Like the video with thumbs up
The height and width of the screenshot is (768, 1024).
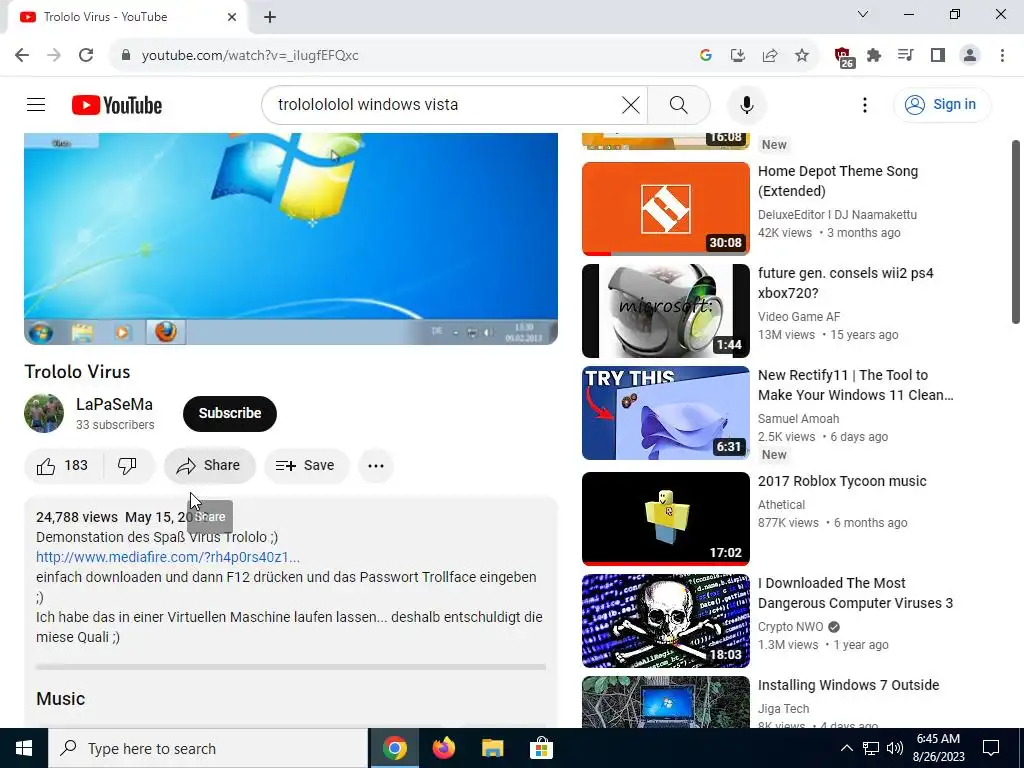click(63, 466)
